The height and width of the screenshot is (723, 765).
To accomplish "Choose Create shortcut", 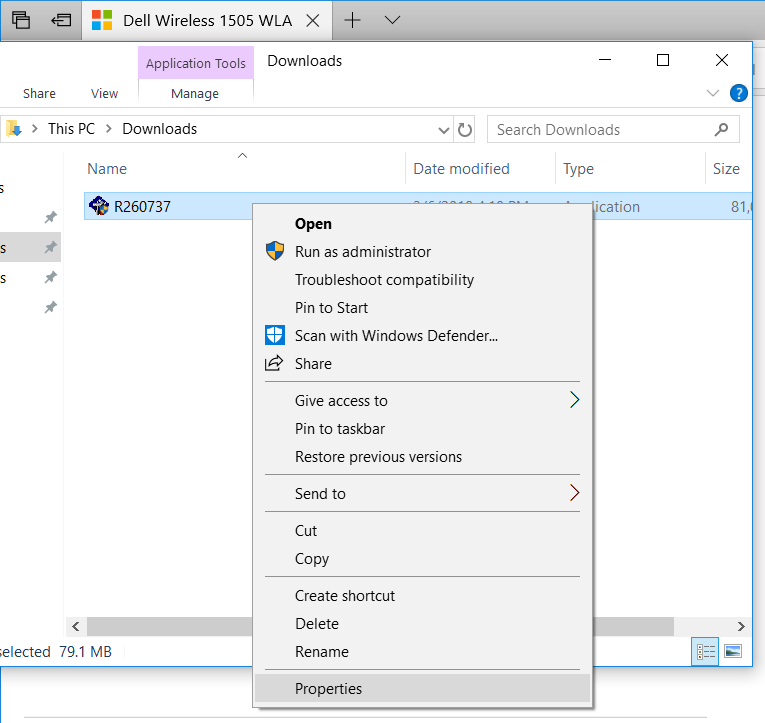I will [422, 596].
